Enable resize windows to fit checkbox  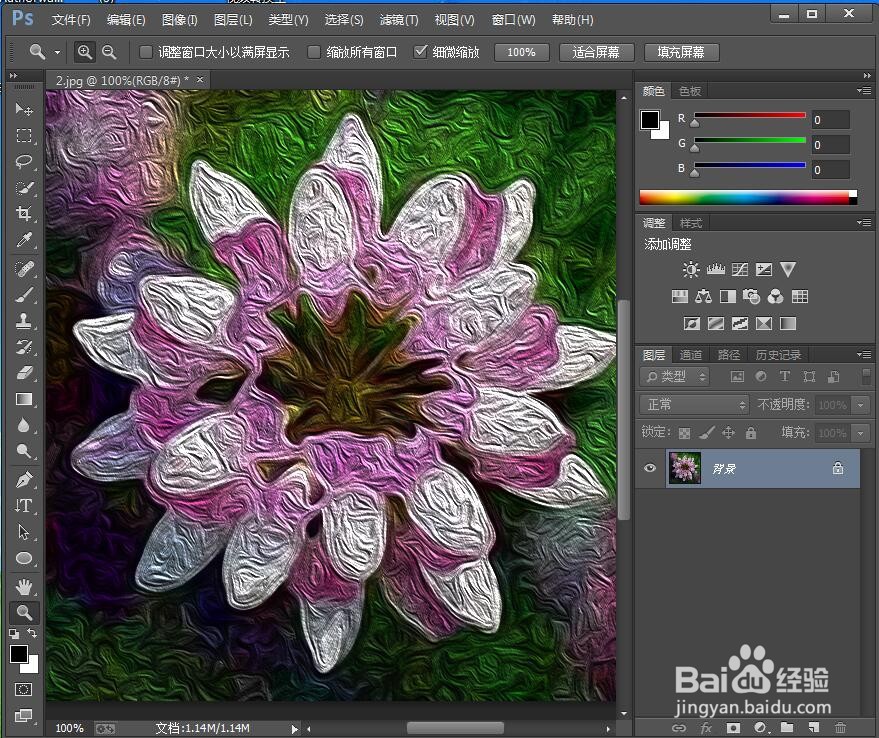coord(146,52)
